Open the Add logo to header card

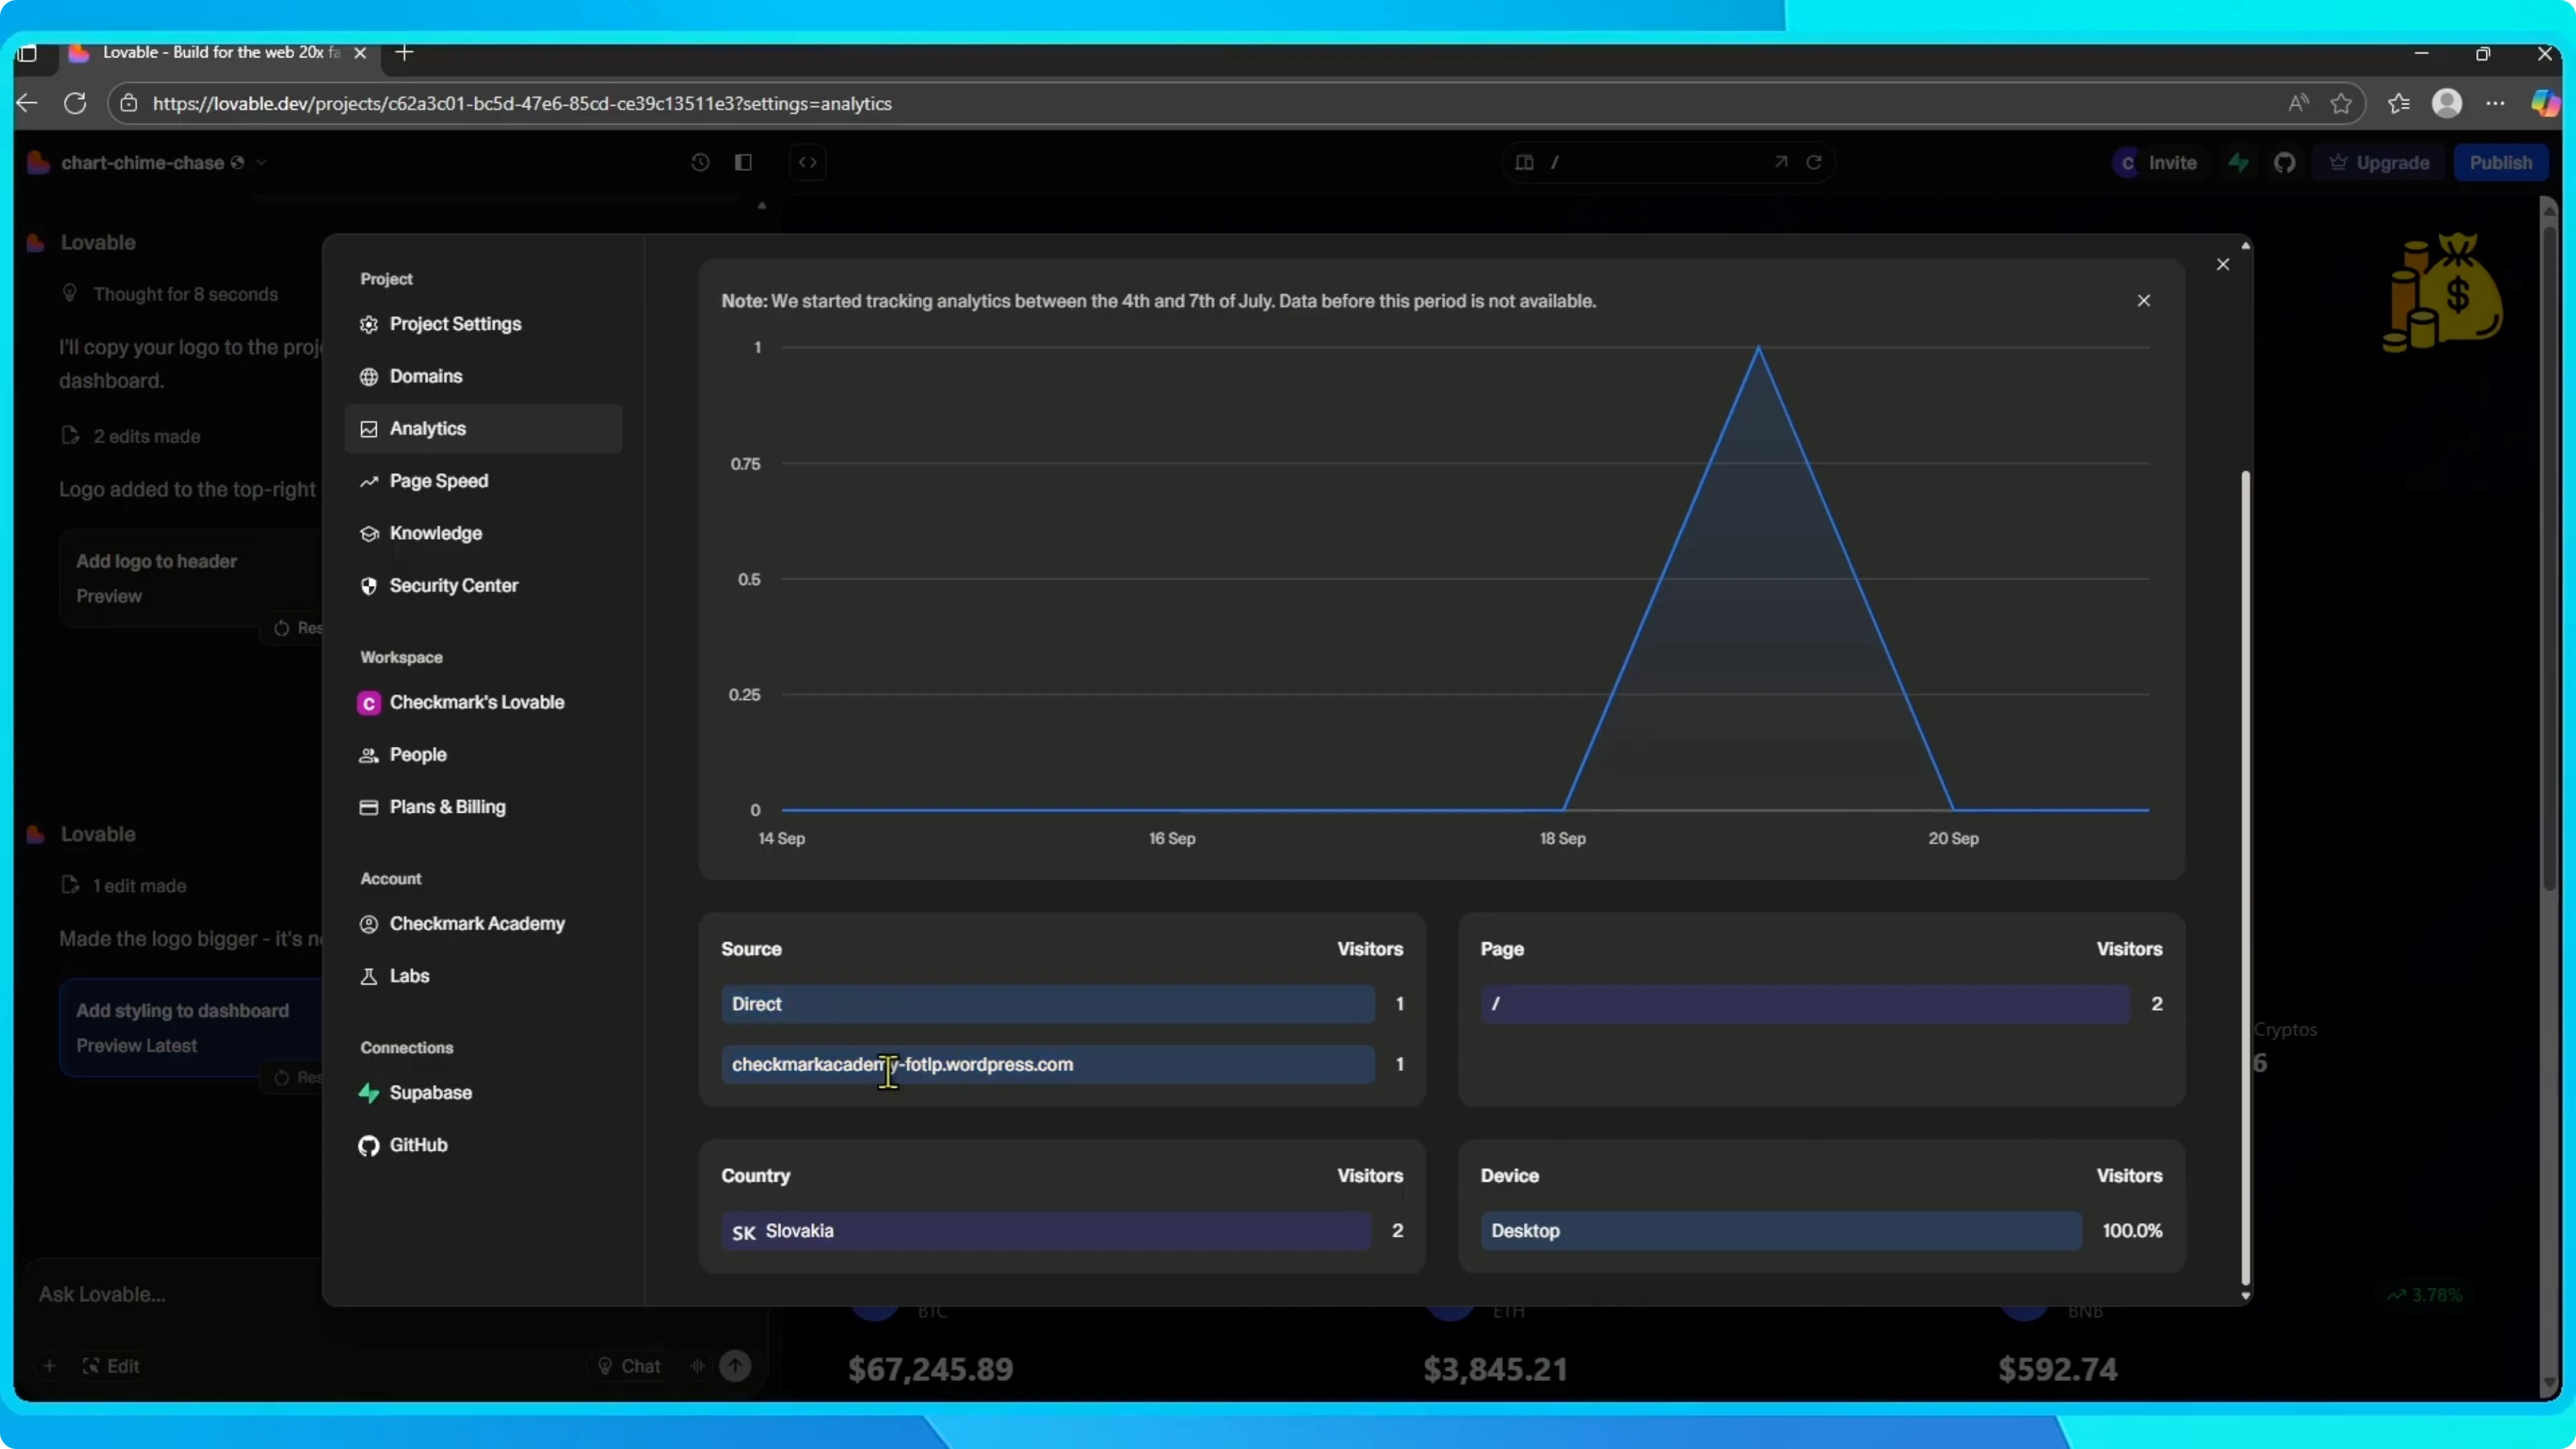190,578
